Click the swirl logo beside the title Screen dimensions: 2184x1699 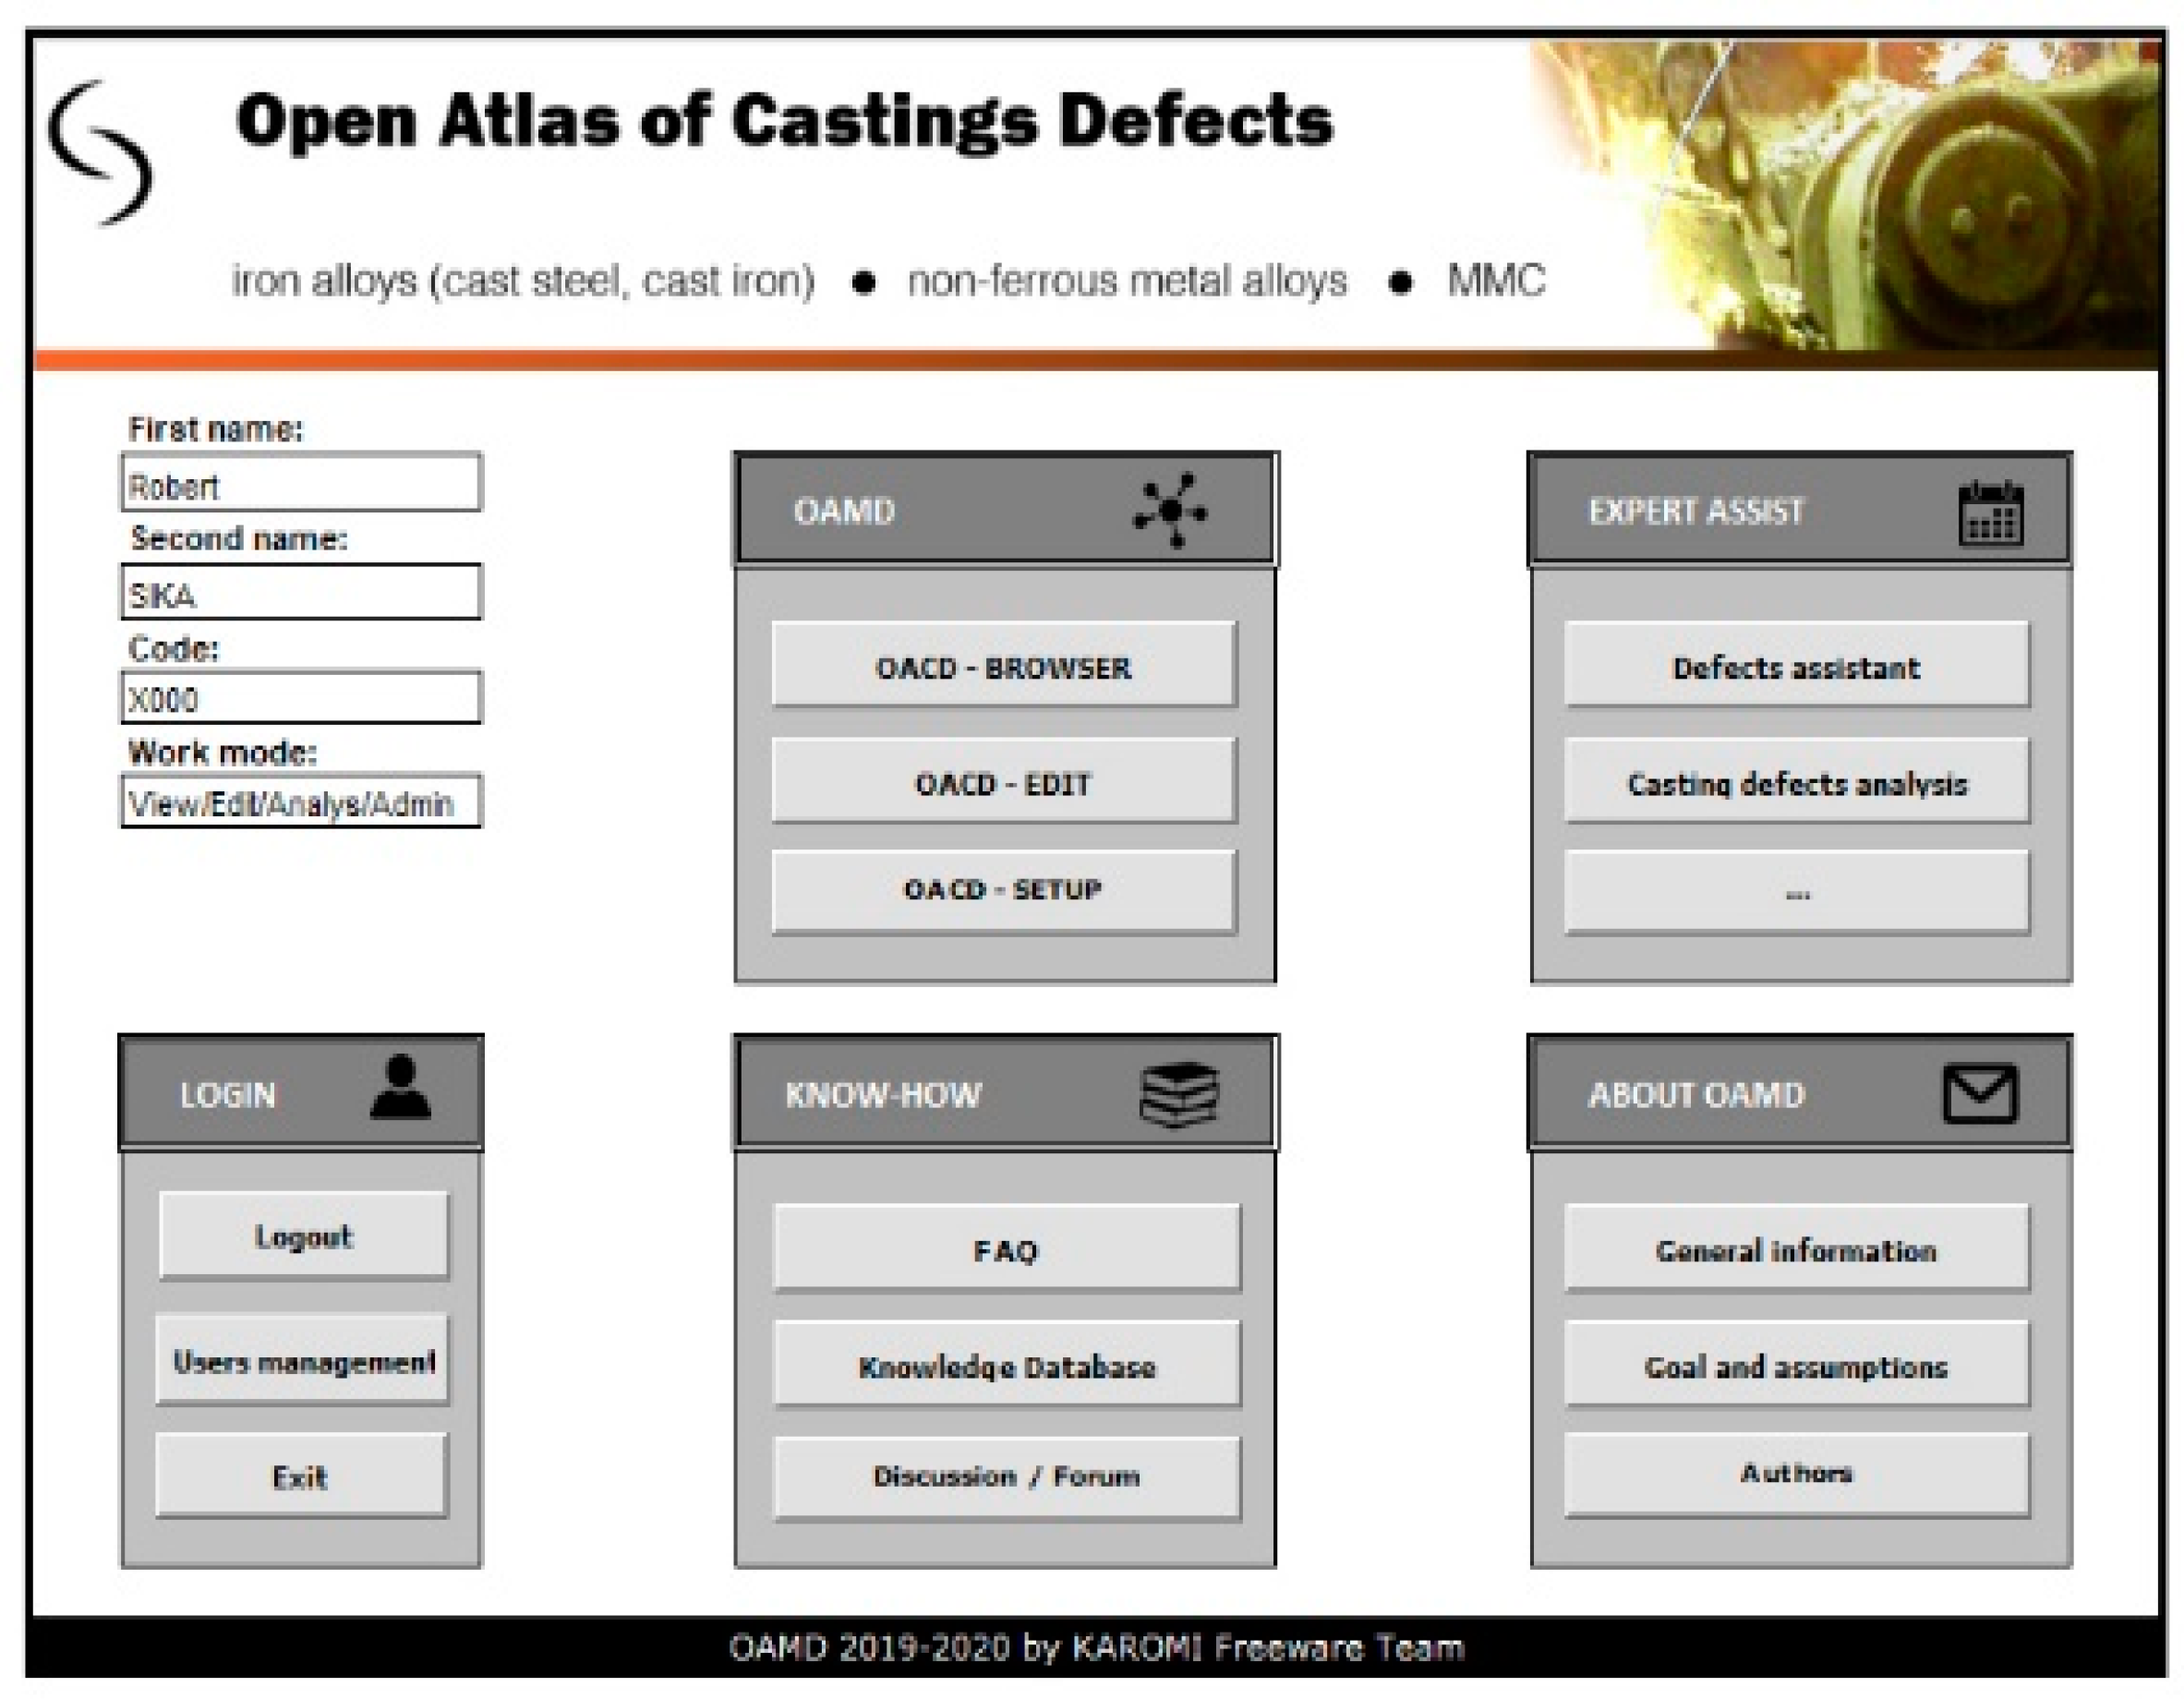point(102,153)
